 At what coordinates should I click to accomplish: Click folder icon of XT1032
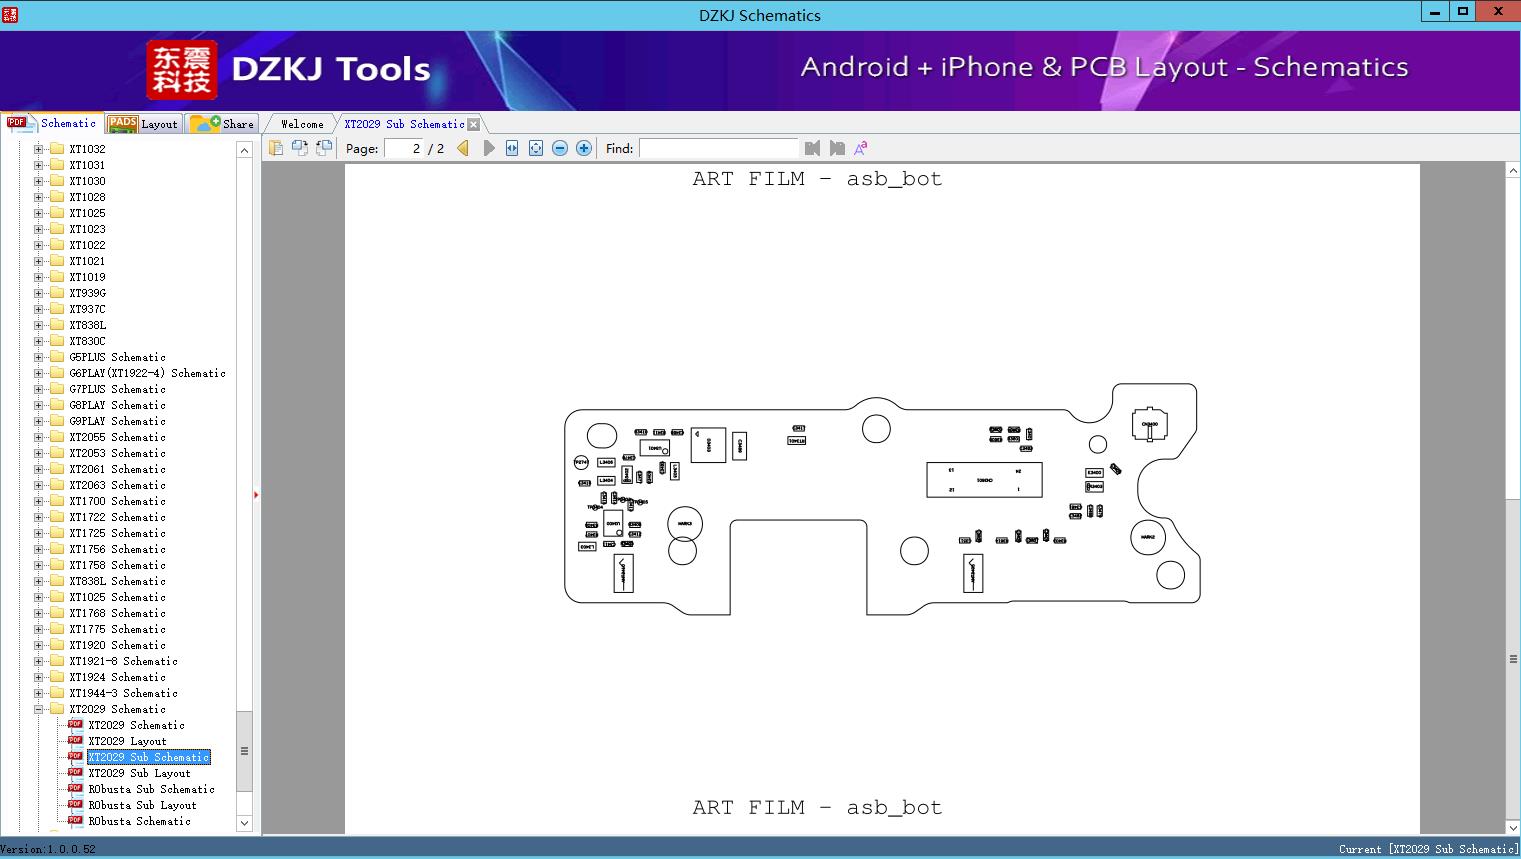click(57, 149)
